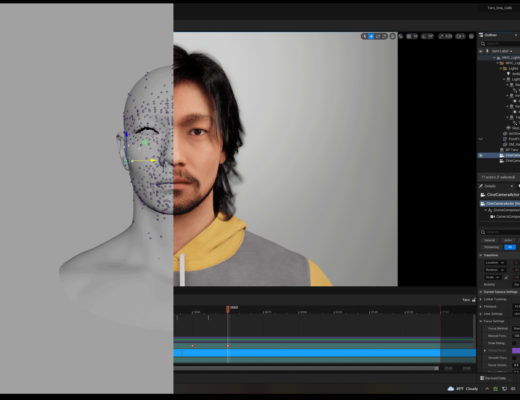Choose the blue All filter button

point(510,247)
